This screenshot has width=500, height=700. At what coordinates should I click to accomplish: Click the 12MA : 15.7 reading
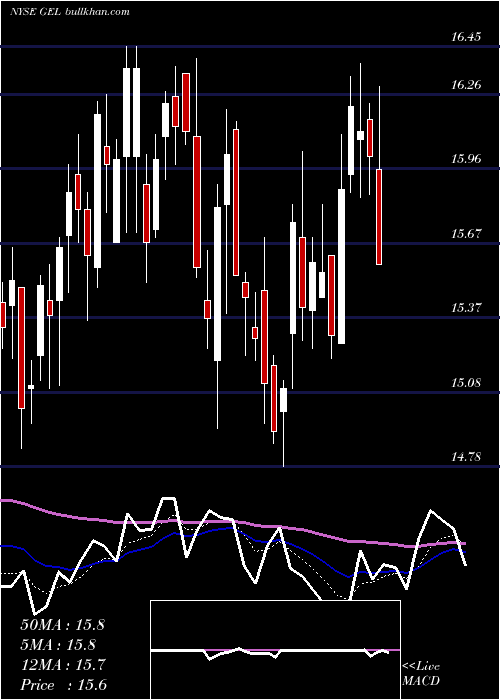coord(63,665)
